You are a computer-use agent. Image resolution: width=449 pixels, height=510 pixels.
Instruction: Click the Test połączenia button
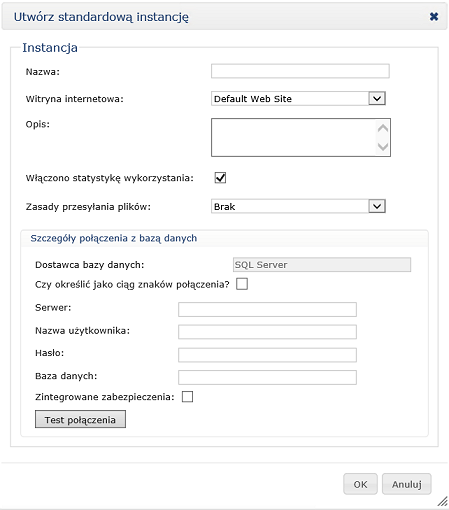pos(80,419)
